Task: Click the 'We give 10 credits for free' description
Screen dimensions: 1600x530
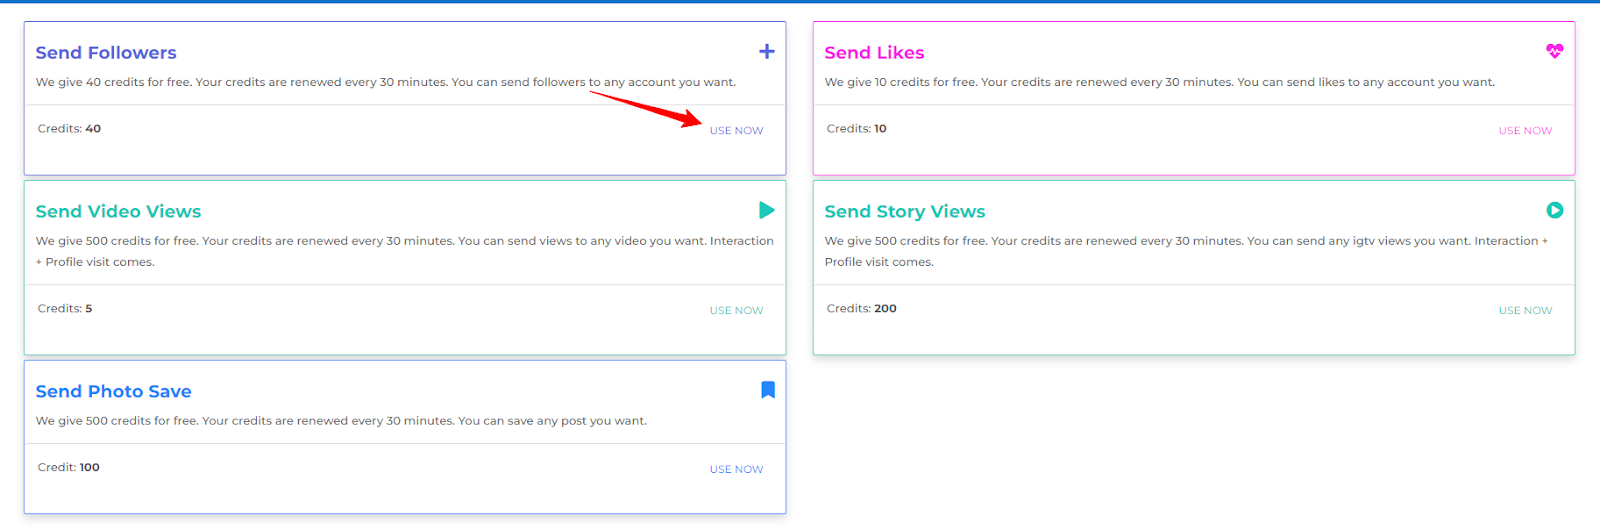Action: [x=1160, y=82]
